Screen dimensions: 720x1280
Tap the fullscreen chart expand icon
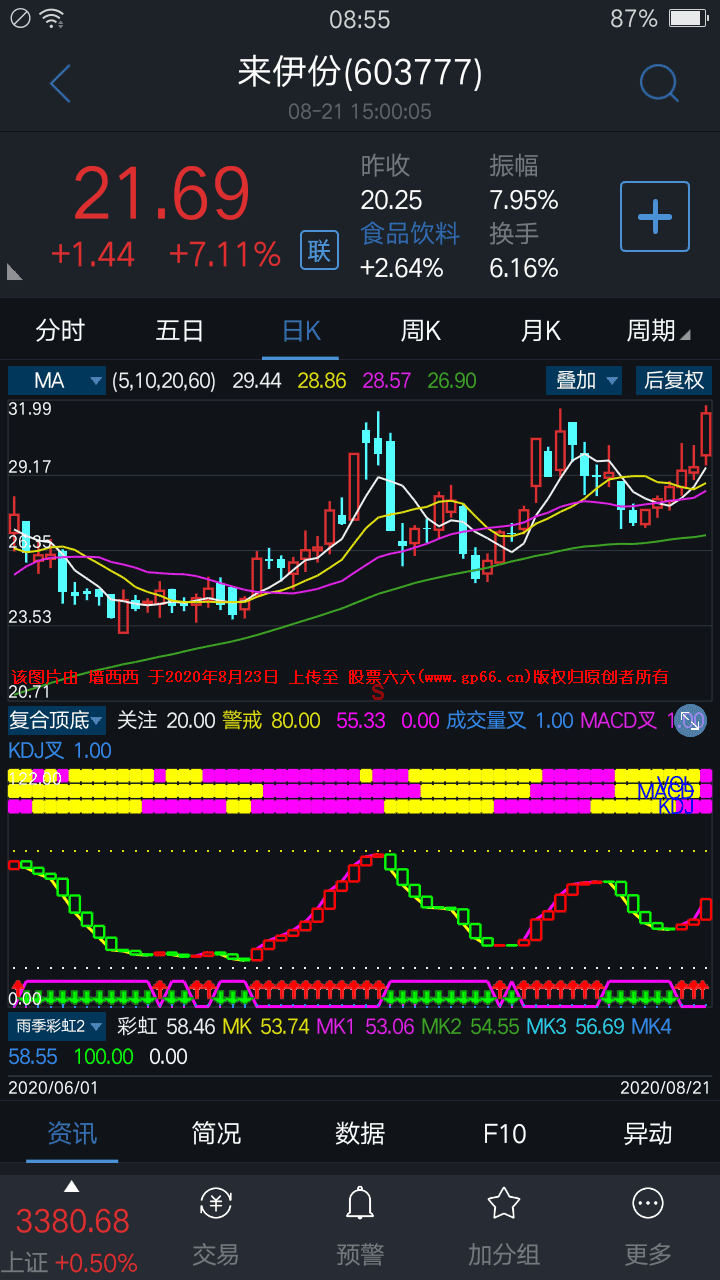(690, 721)
